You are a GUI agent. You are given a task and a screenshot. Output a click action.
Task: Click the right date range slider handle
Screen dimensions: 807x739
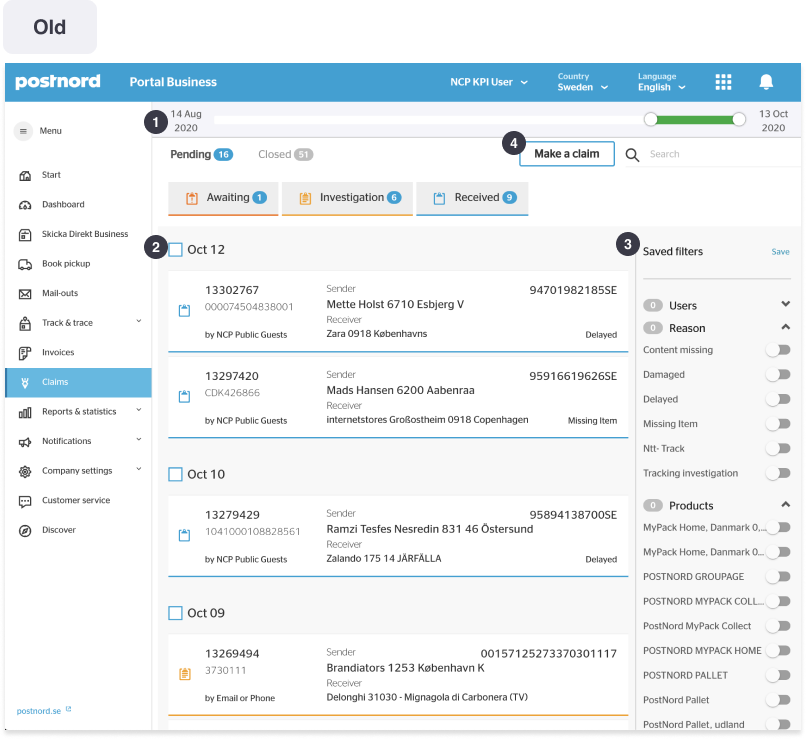pos(739,119)
